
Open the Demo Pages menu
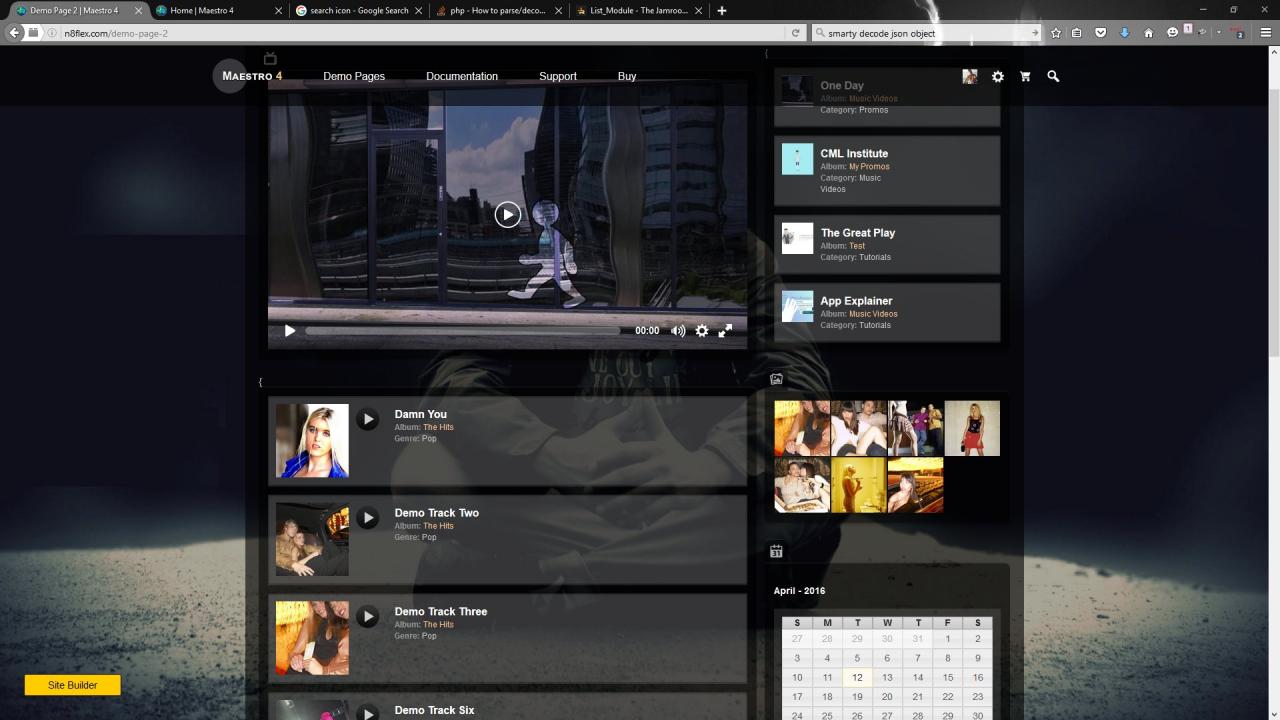pyautogui.click(x=354, y=76)
